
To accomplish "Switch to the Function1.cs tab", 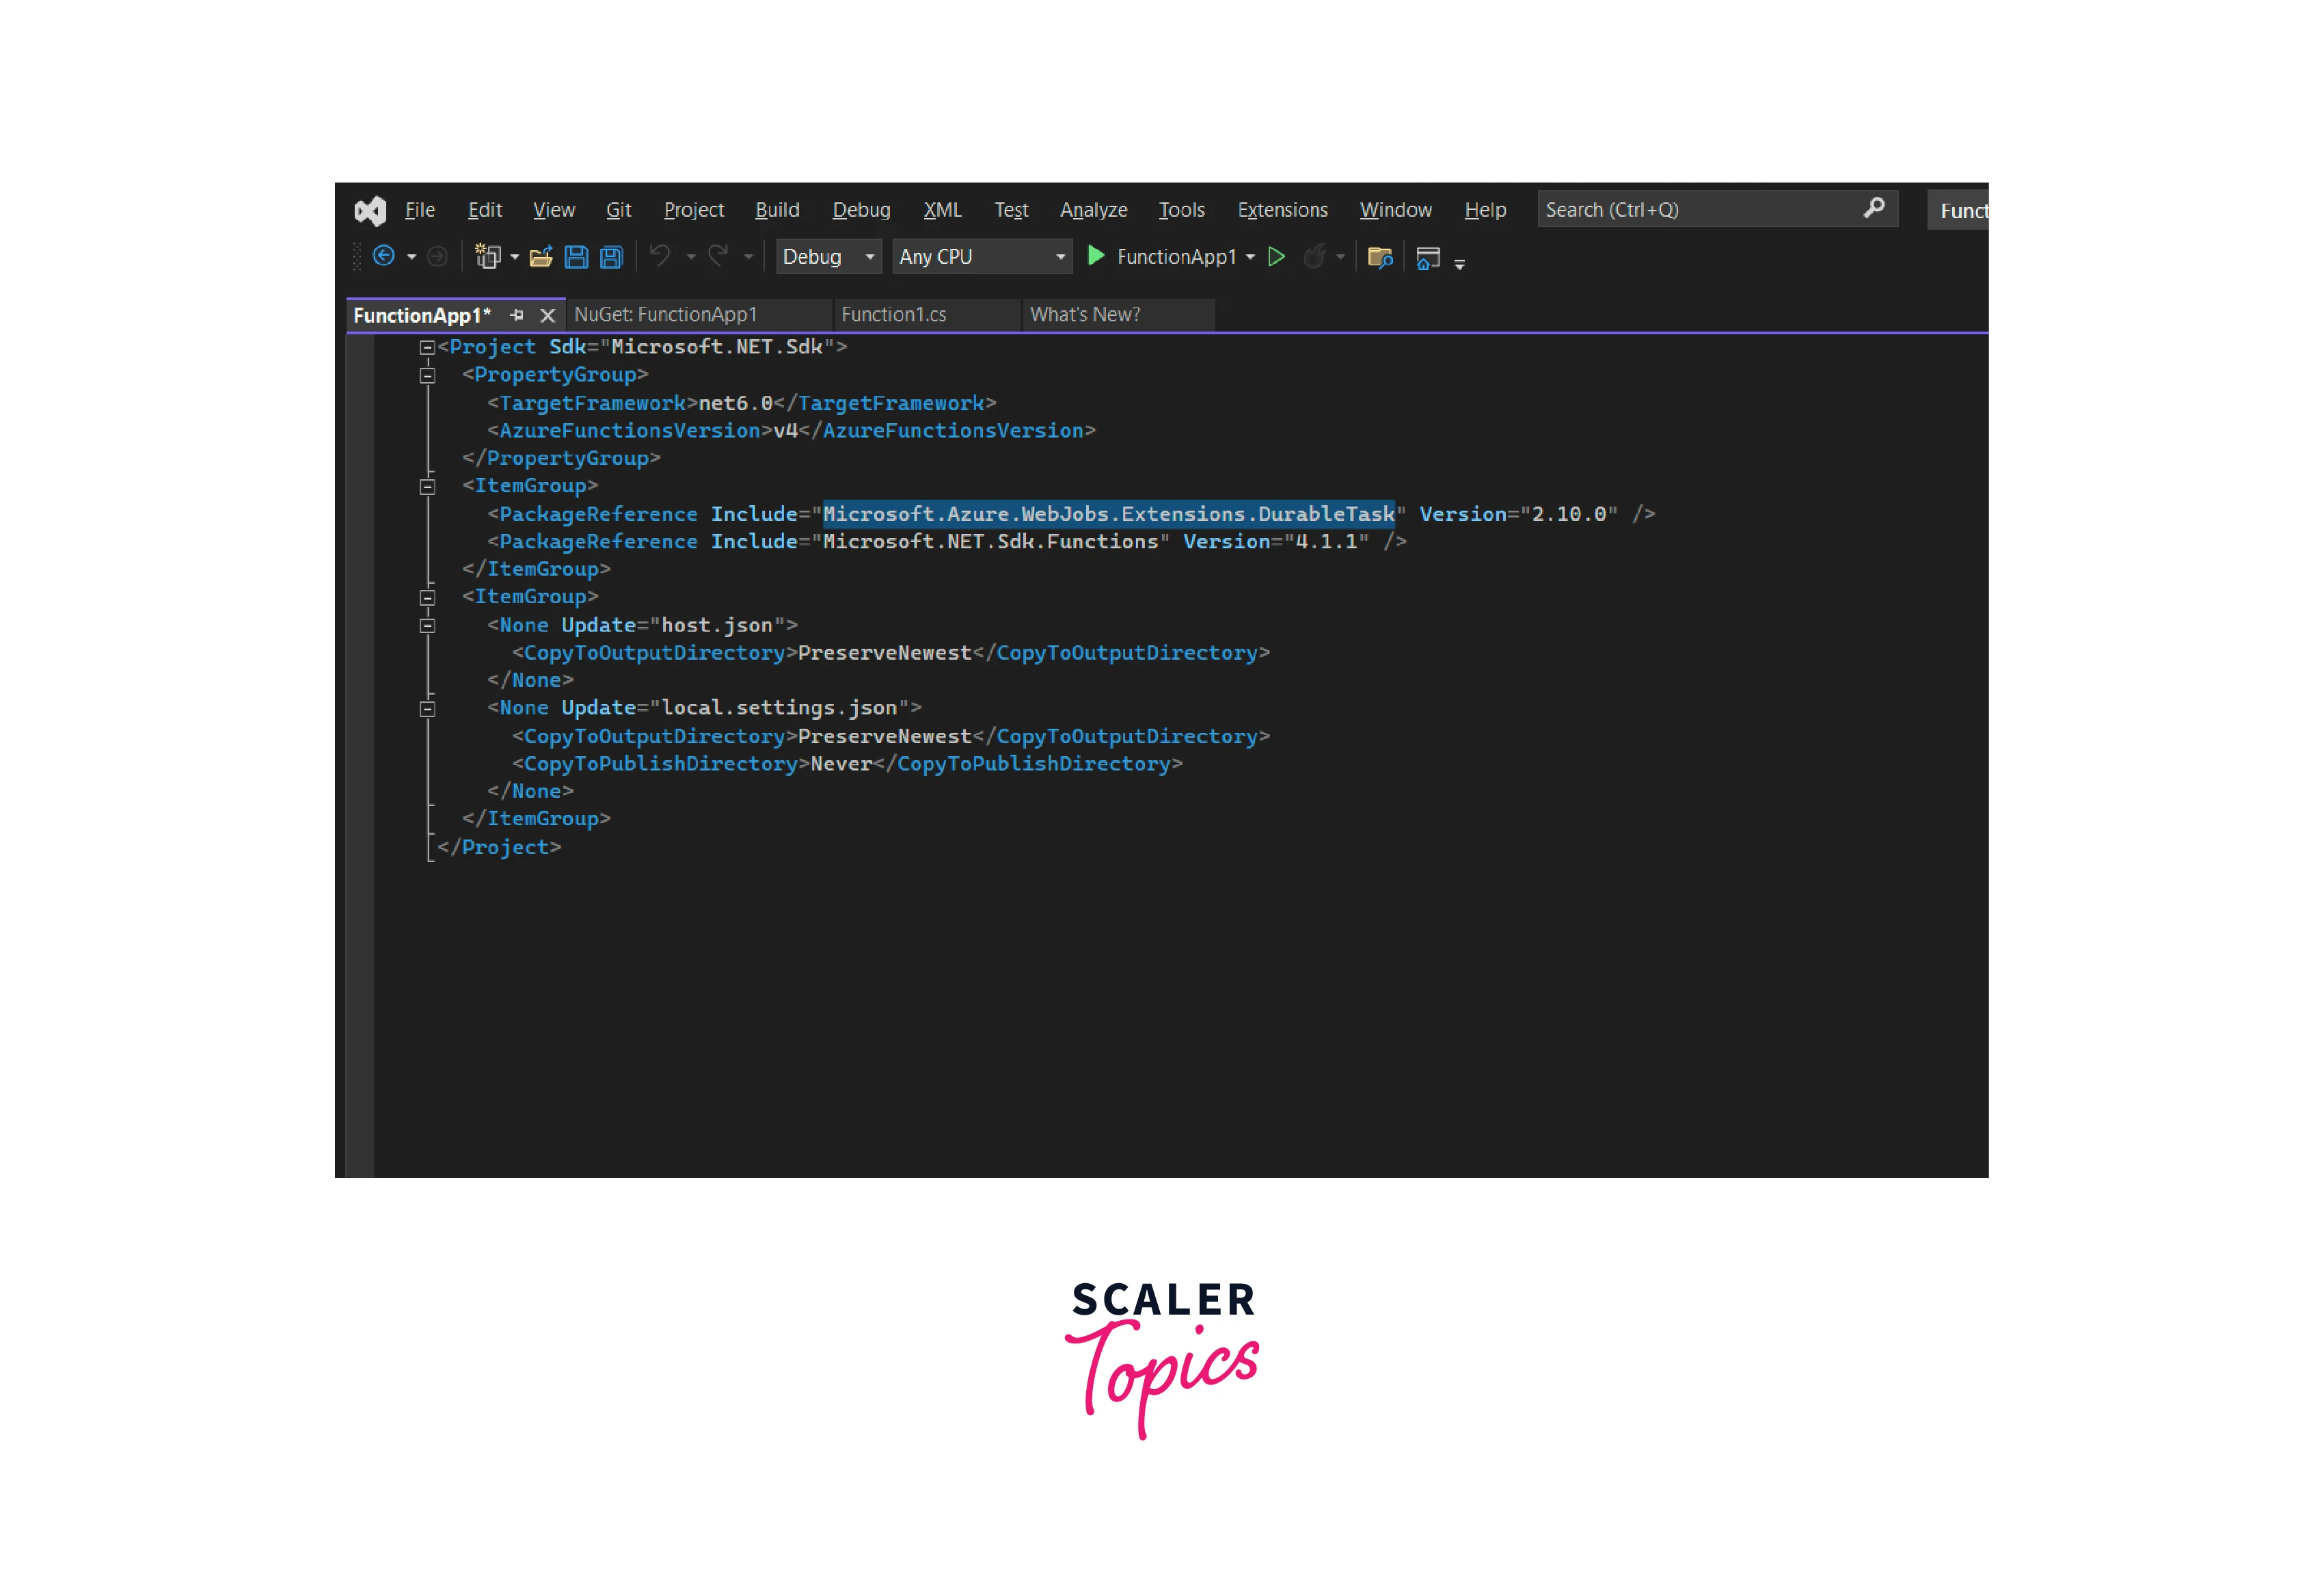I will coord(893,314).
